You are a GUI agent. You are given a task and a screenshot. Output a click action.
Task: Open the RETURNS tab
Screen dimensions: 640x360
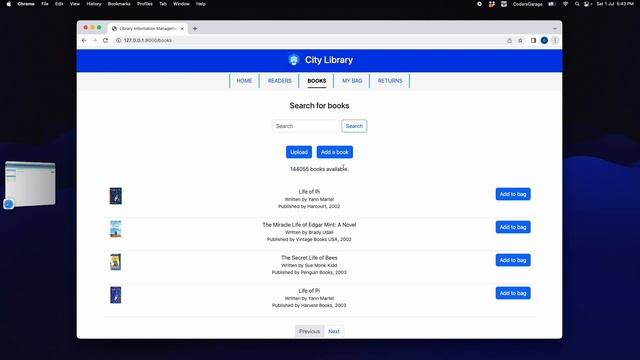coord(390,81)
